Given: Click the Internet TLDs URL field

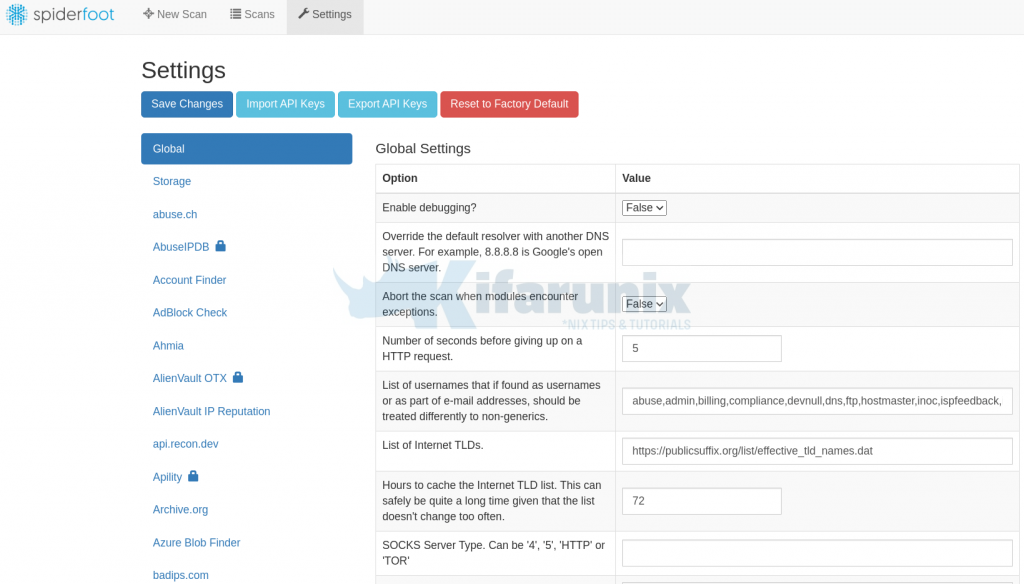Looking at the screenshot, I should pyautogui.click(x=817, y=451).
